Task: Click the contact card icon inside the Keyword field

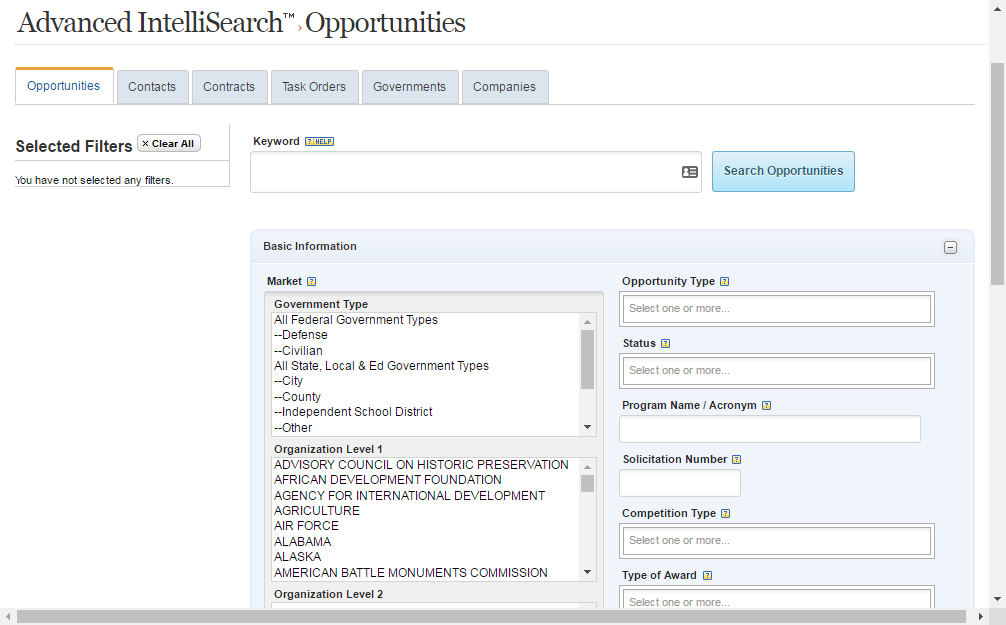Action: [689, 172]
